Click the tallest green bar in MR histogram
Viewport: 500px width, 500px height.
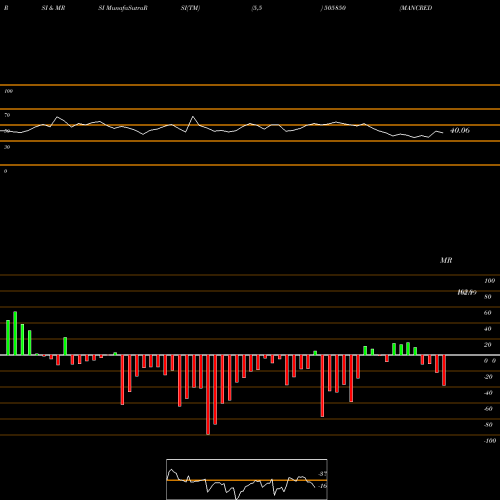coord(15,333)
